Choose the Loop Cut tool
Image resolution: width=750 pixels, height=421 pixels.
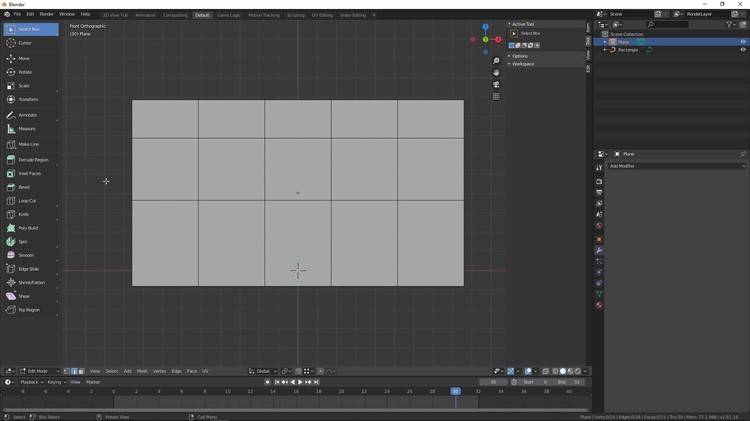pyautogui.click(x=27, y=201)
